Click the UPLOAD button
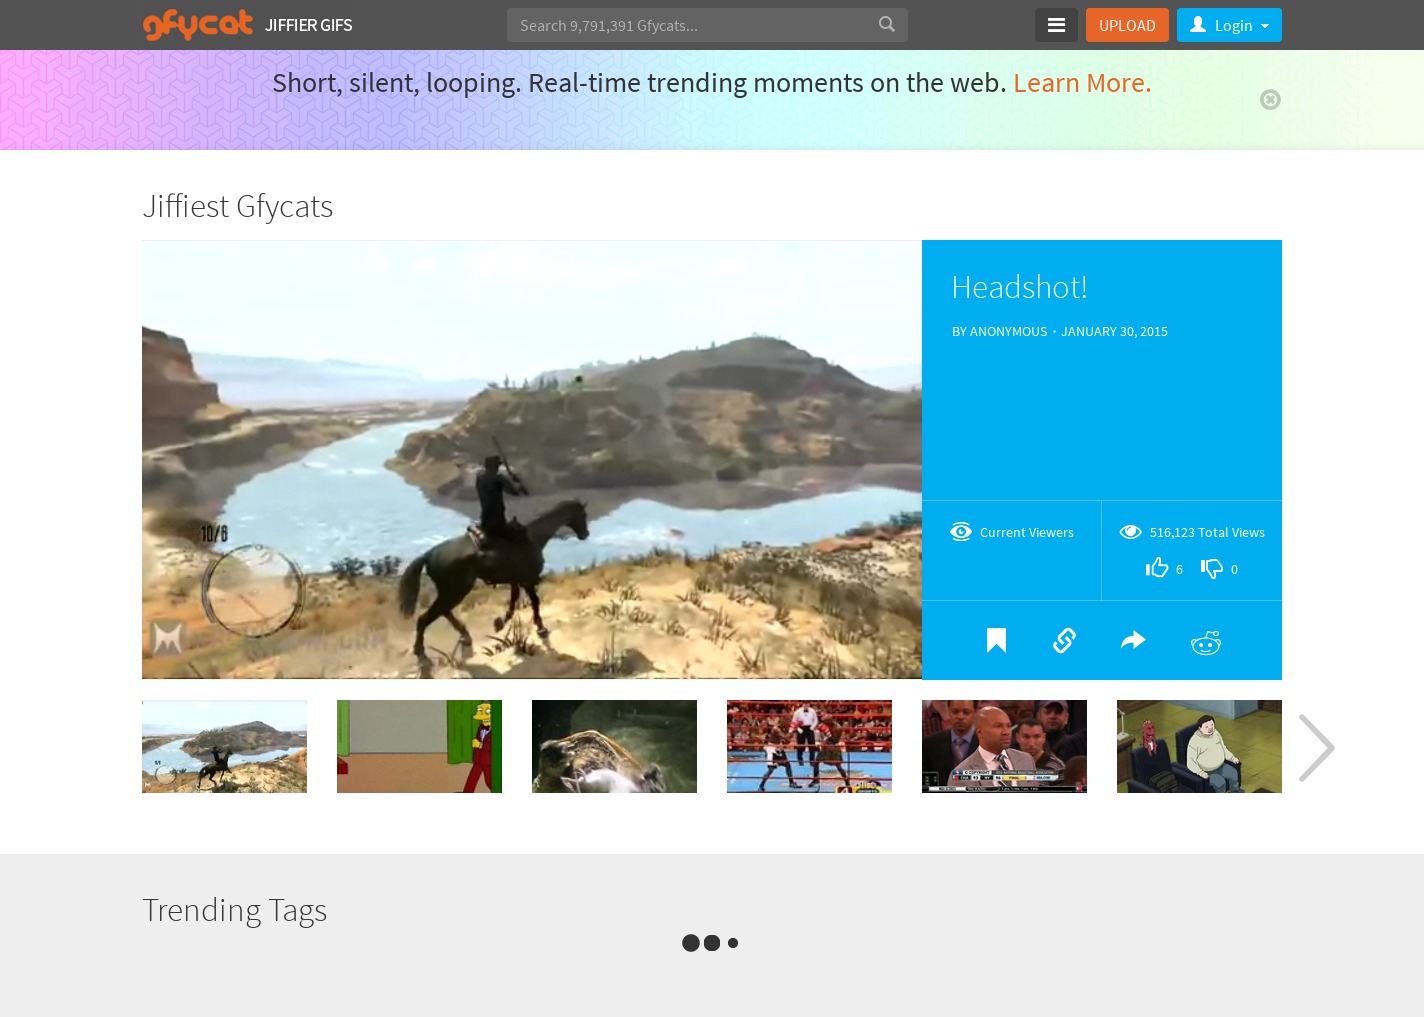 point(1127,25)
